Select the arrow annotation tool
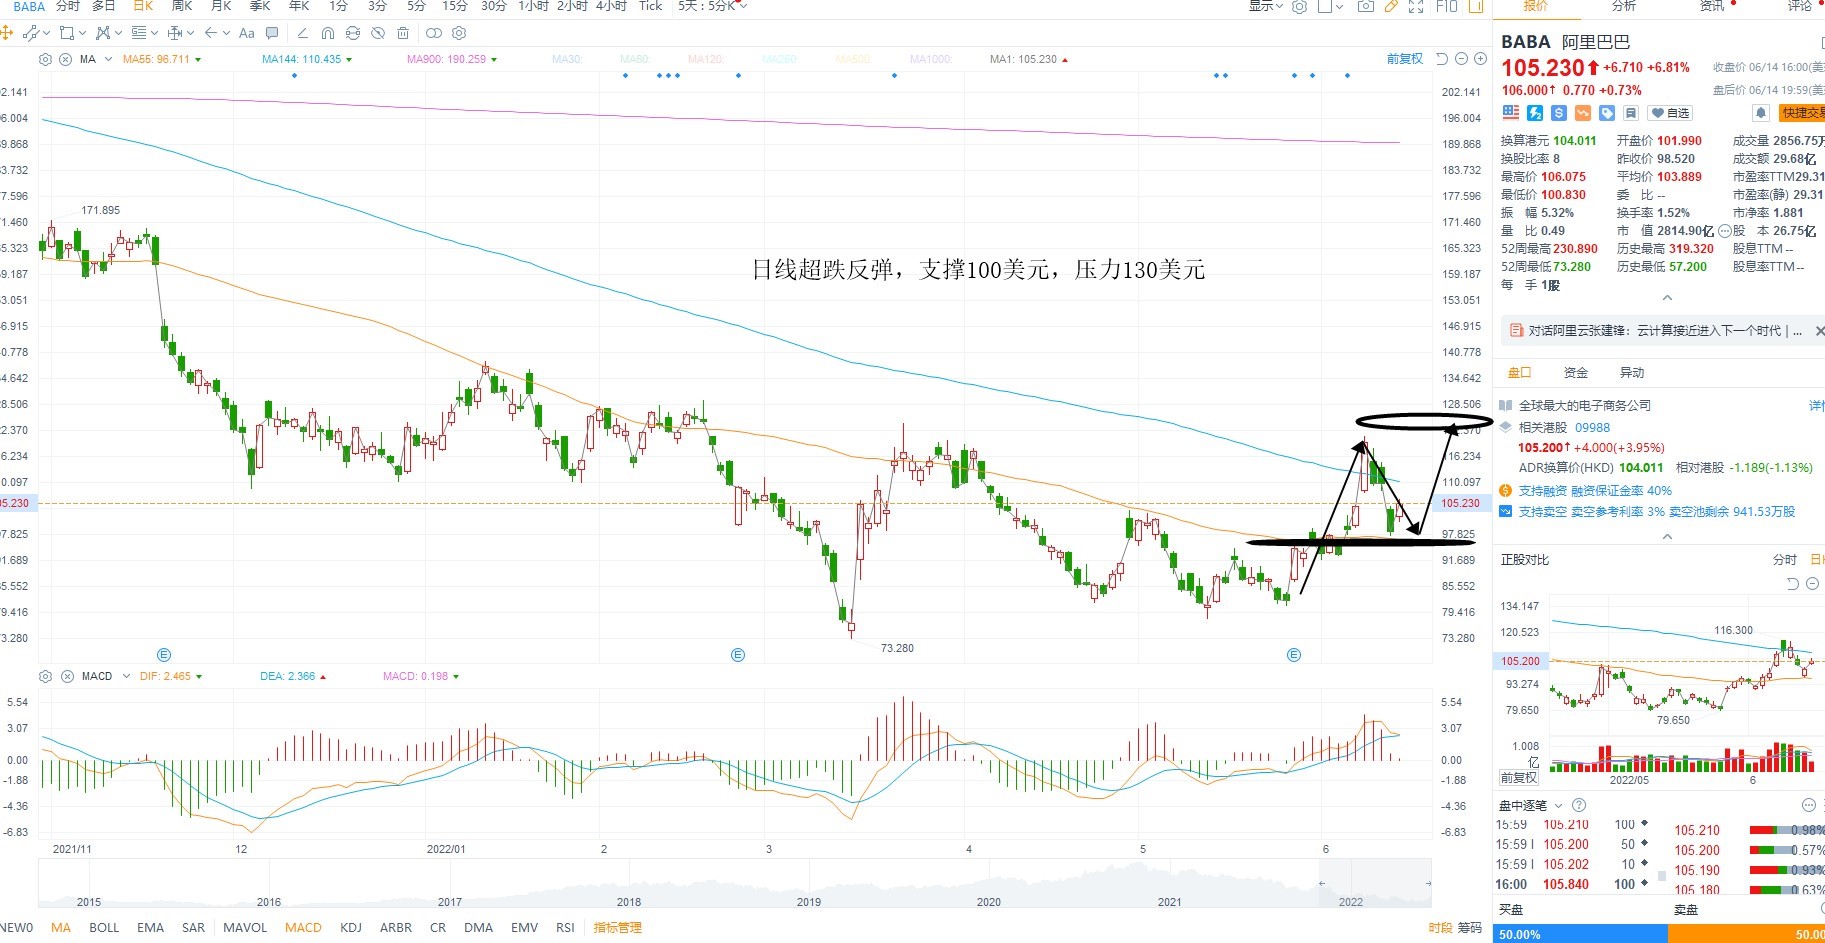Image resolution: width=1825 pixels, height=943 pixels. tap(211, 33)
